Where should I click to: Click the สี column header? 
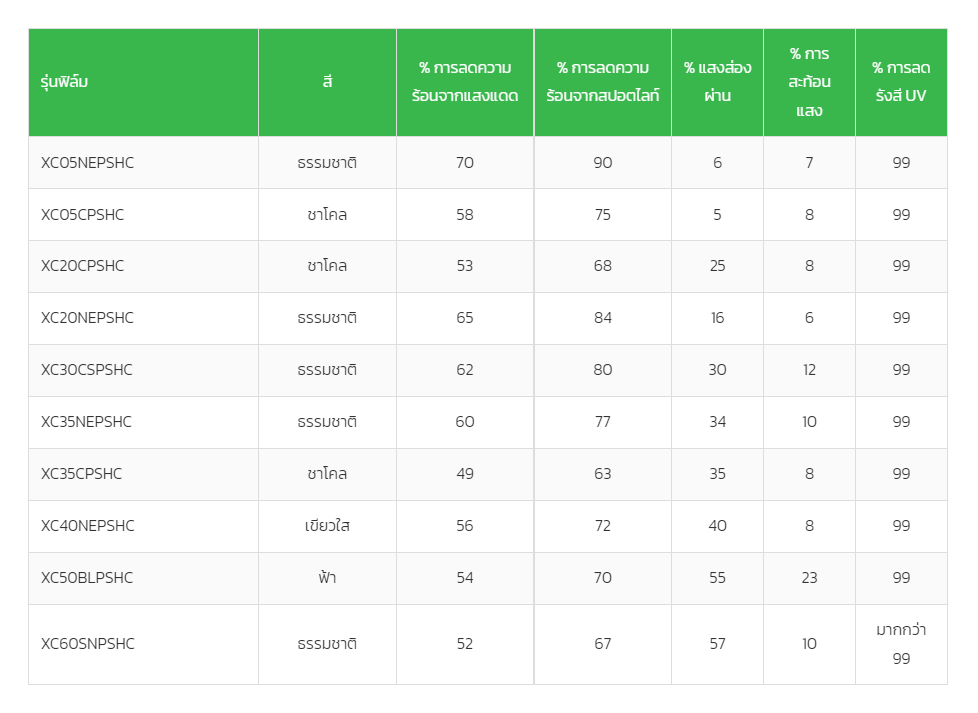click(x=327, y=82)
